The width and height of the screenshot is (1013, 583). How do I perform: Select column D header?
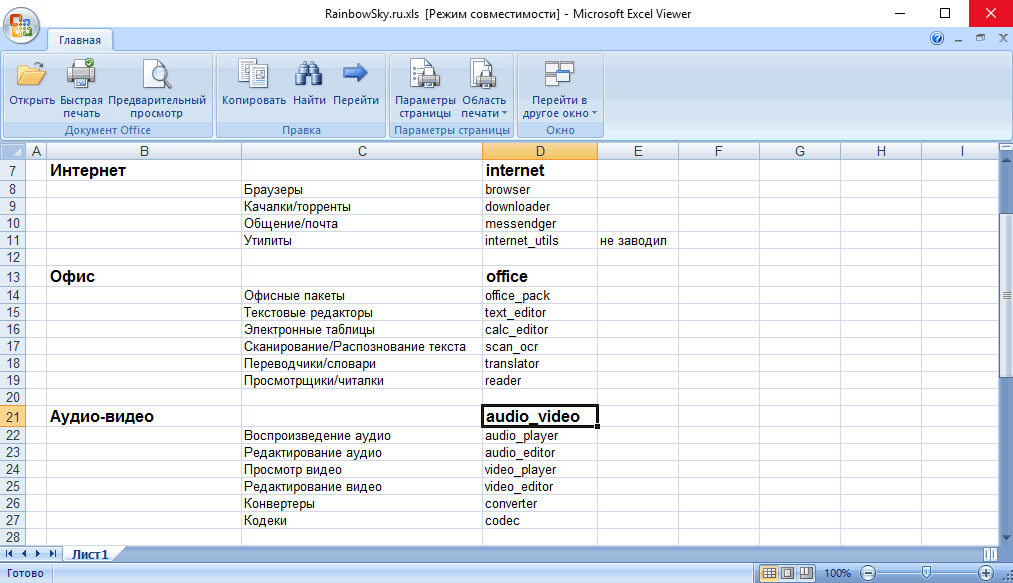[540, 151]
